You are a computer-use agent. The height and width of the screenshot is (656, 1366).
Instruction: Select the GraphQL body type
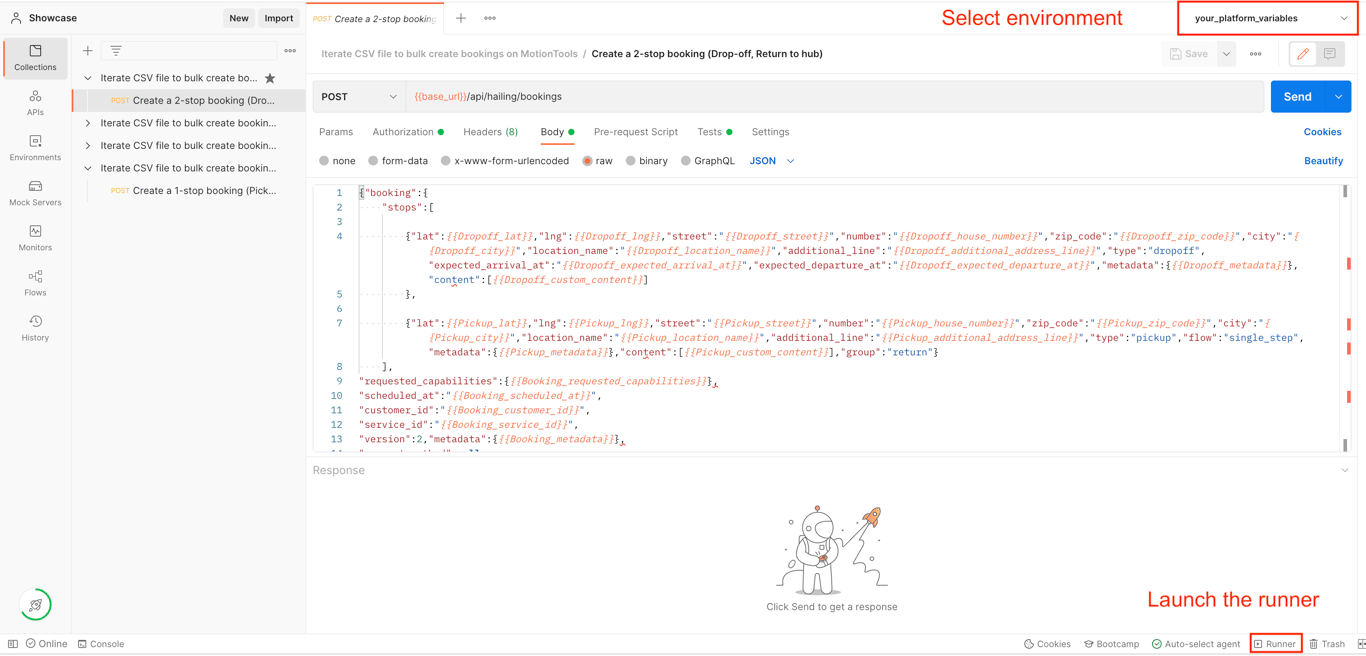686,161
